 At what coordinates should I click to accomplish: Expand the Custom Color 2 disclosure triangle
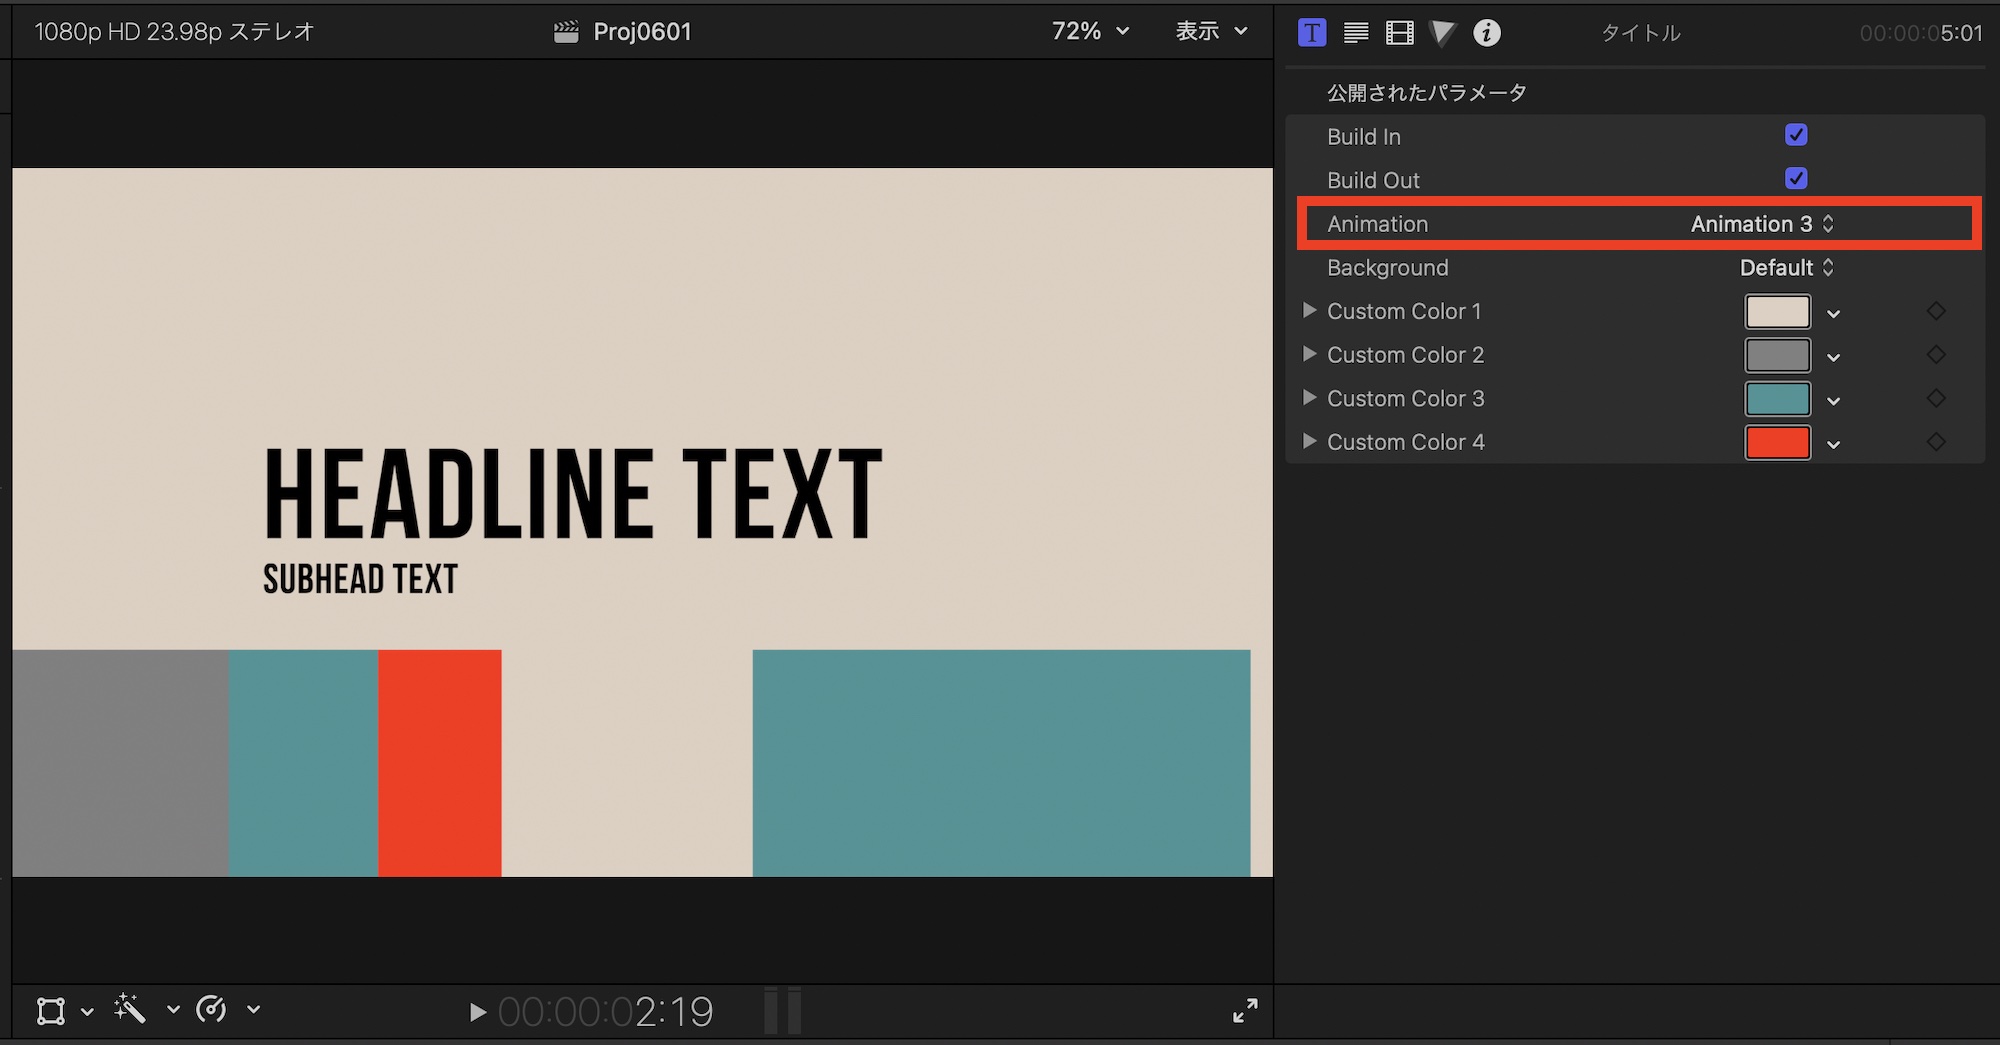point(1309,354)
